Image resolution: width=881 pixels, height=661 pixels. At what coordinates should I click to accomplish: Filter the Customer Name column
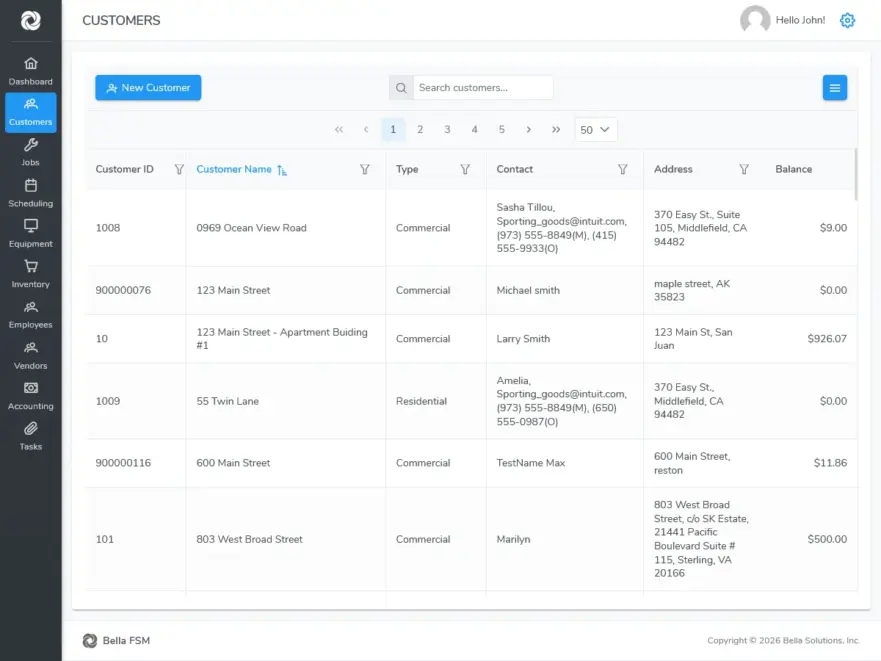(x=365, y=169)
